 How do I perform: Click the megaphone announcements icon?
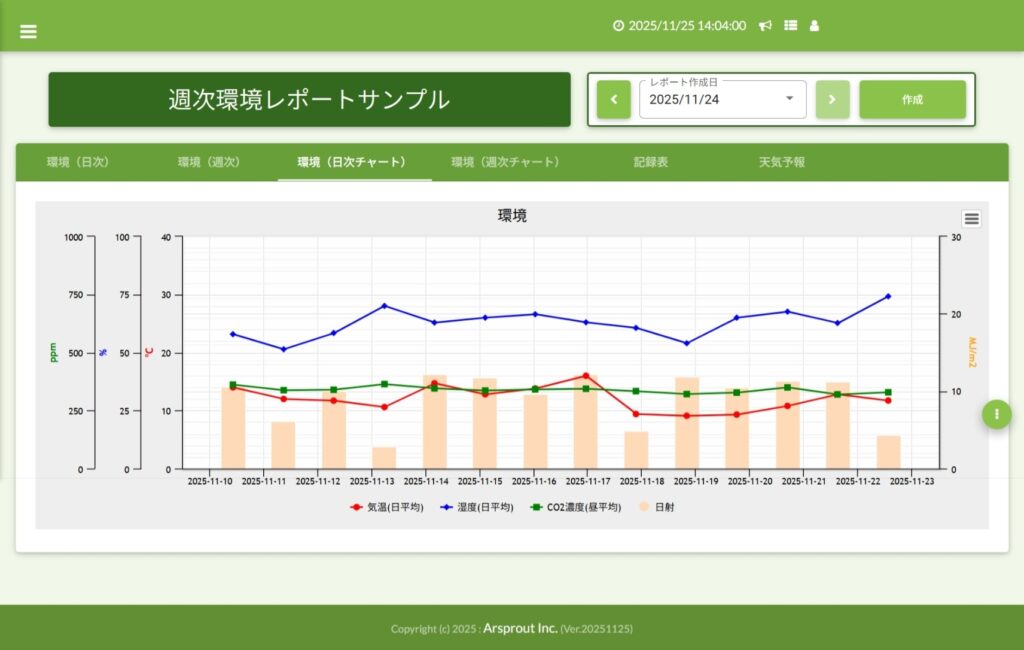(765, 26)
